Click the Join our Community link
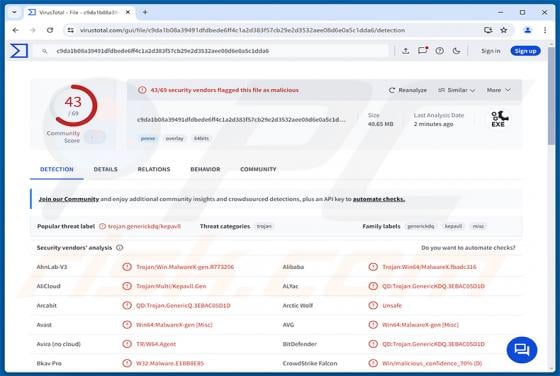This screenshot has width=560, height=376. [69, 199]
